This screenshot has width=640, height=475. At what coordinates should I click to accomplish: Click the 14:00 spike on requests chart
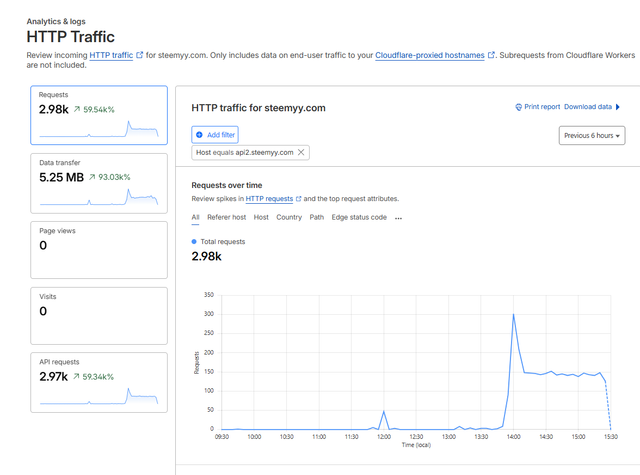[x=513, y=315]
